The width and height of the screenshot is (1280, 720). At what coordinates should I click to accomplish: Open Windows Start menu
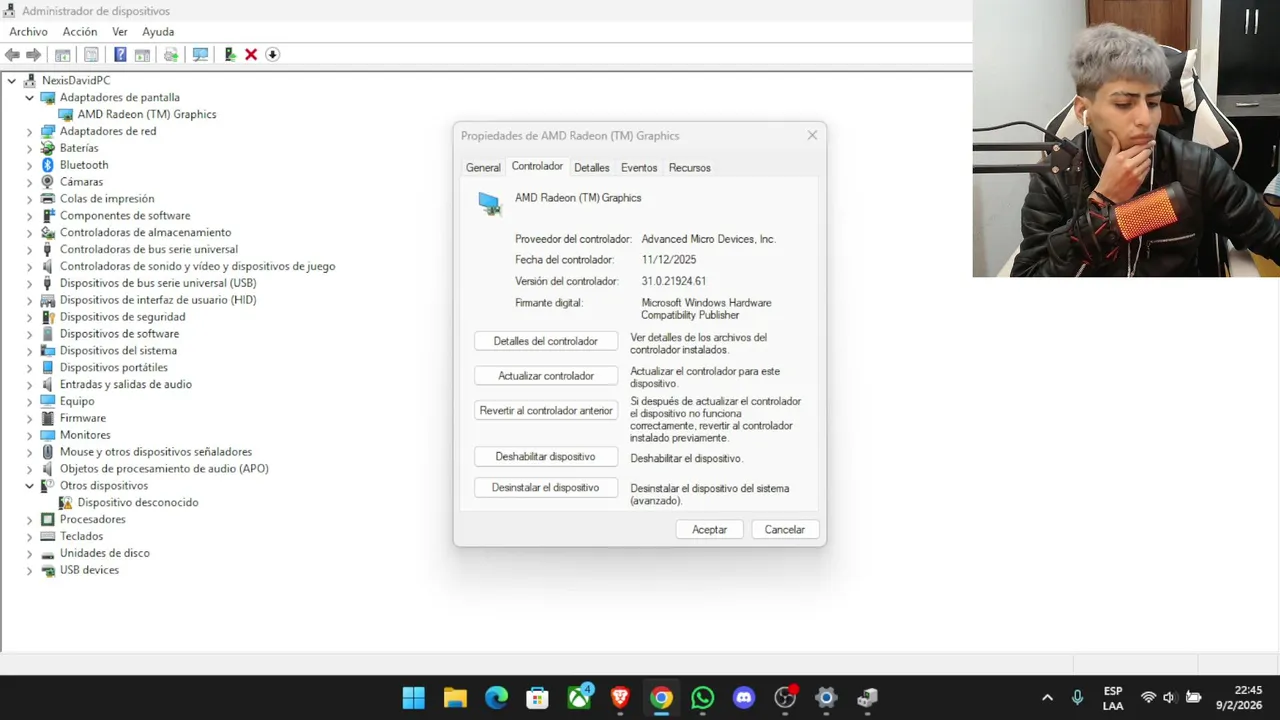[x=413, y=698]
